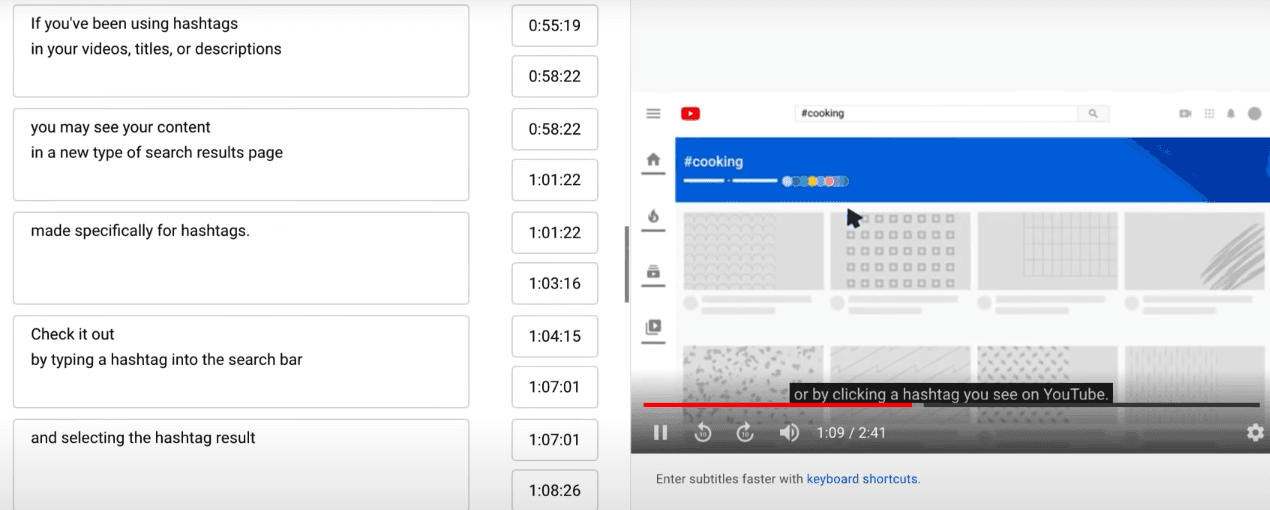1270x510 pixels.
Task: Click the caption list scrollbar
Action: pyautogui.click(x=626, y=264)
